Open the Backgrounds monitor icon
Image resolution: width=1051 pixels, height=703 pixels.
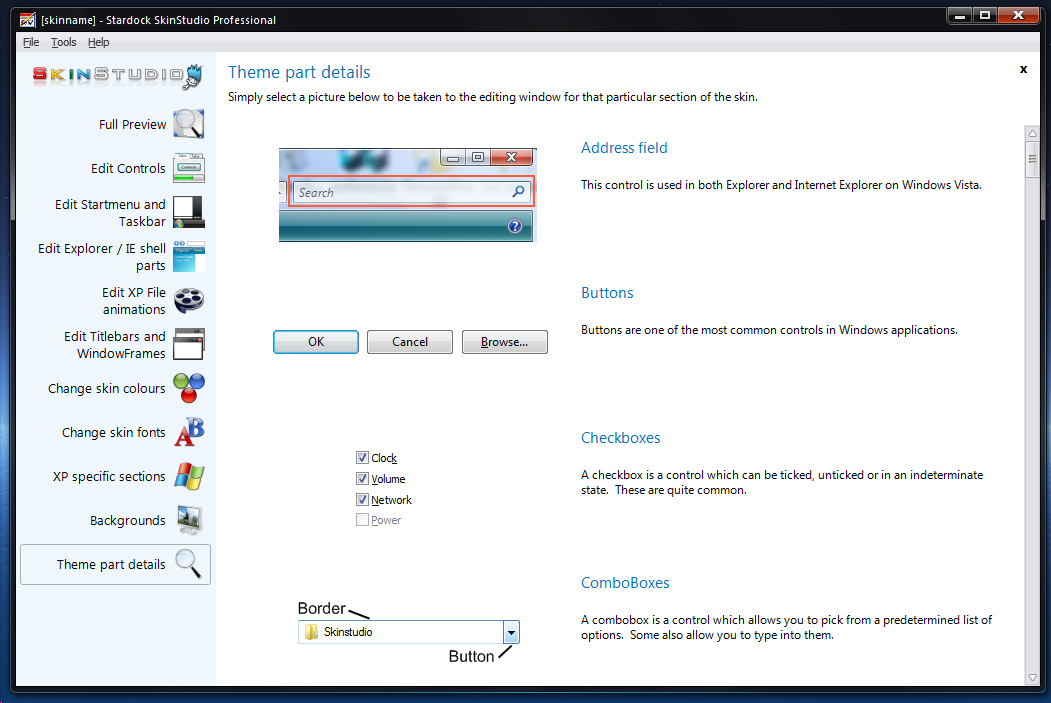(x=188, y=520)
